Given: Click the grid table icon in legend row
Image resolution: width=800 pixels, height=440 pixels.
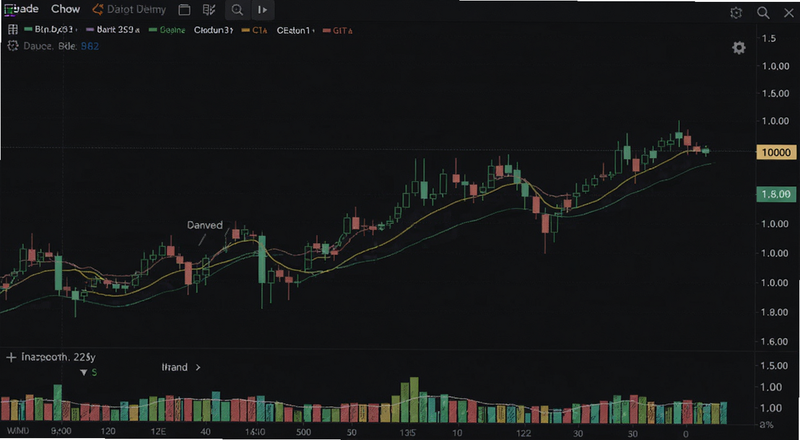Looking at the screenshot, I should click(x=13, y=30).
